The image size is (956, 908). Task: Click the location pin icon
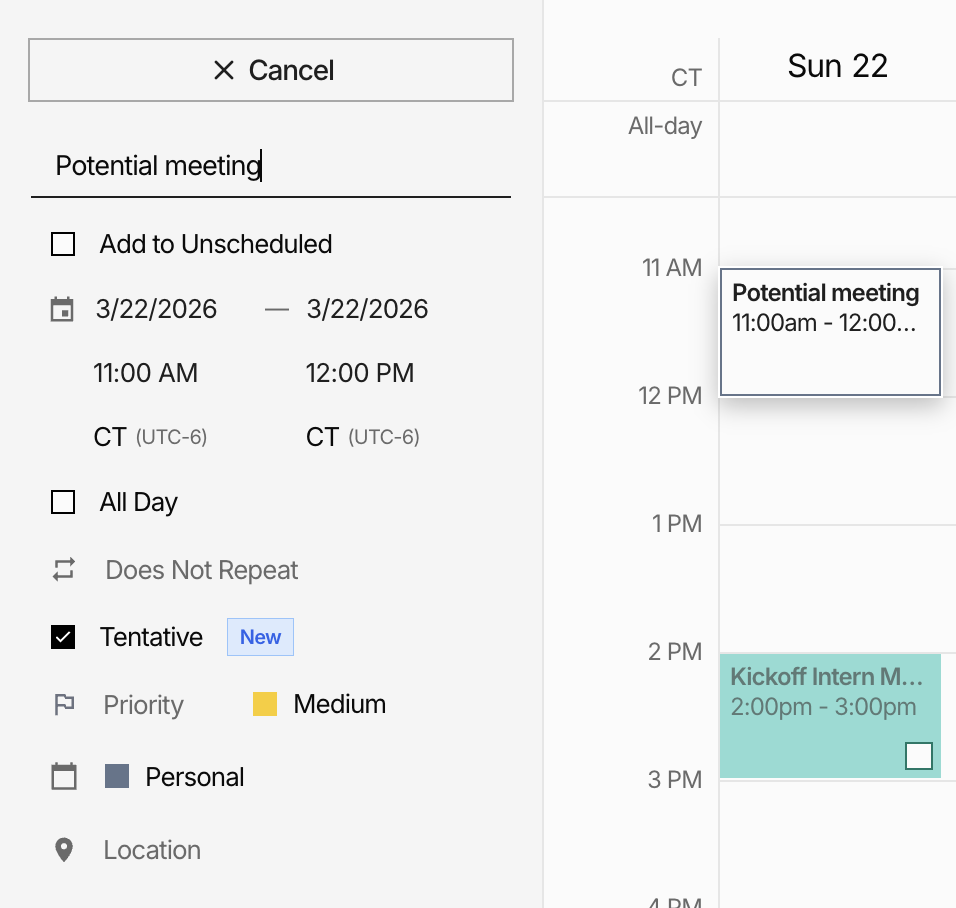(x=64, y=850)
